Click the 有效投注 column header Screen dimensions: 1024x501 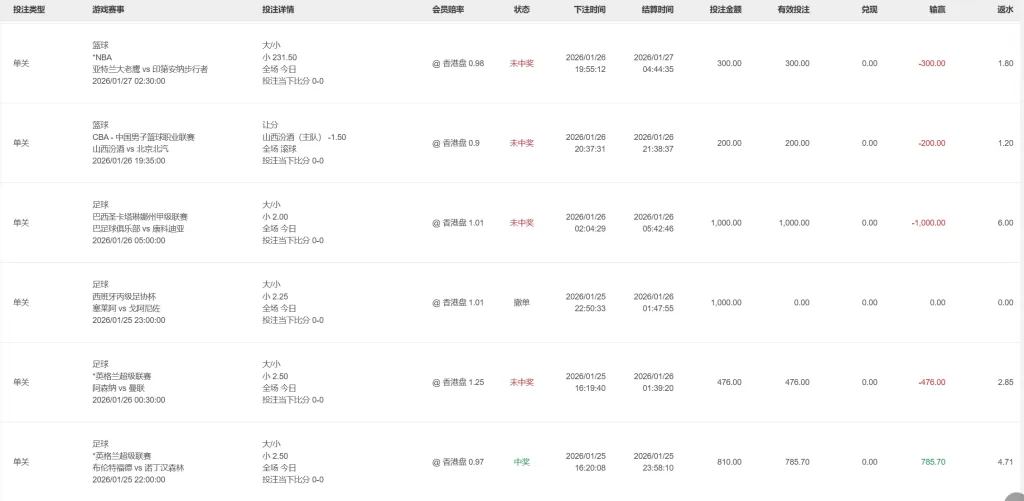pyautogui.click(x=793, y=9)
